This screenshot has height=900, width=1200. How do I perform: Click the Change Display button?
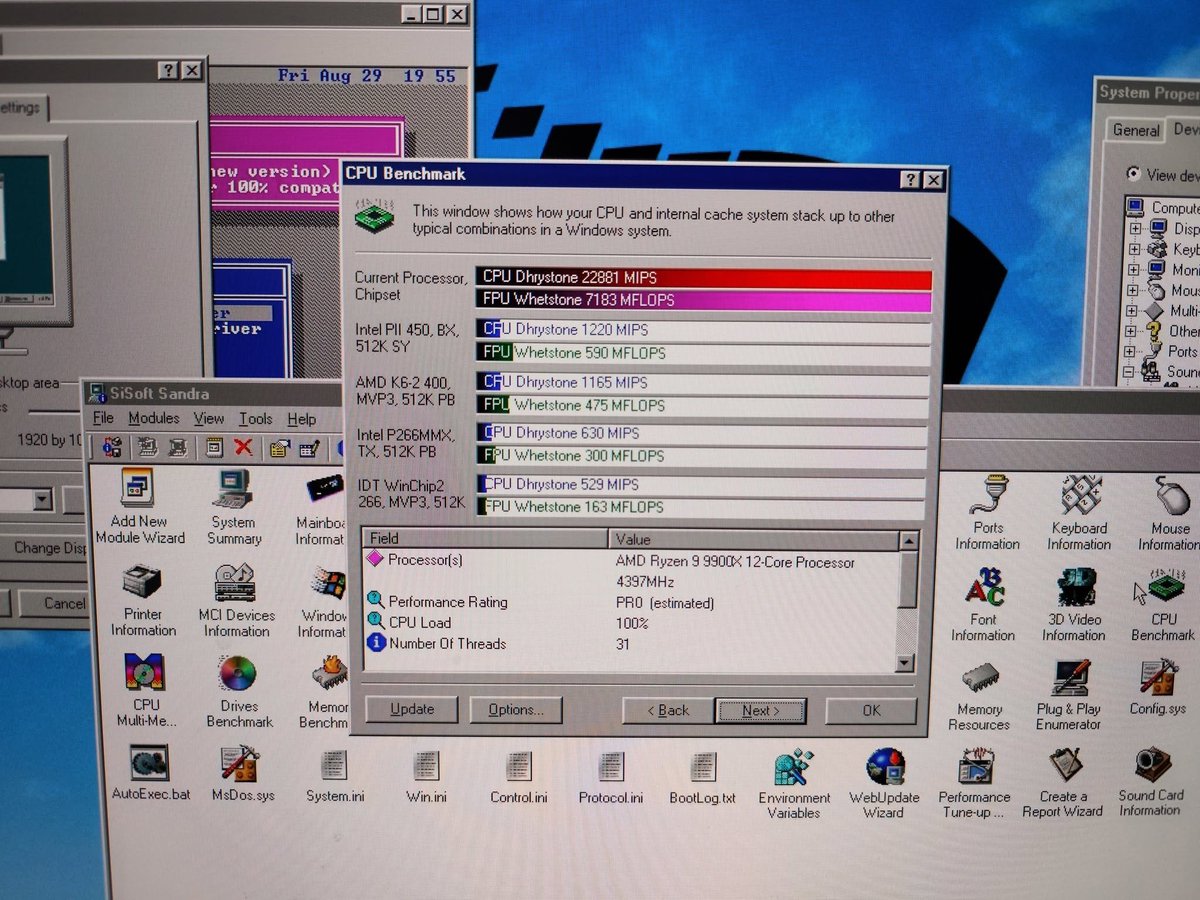click(48, 548)
